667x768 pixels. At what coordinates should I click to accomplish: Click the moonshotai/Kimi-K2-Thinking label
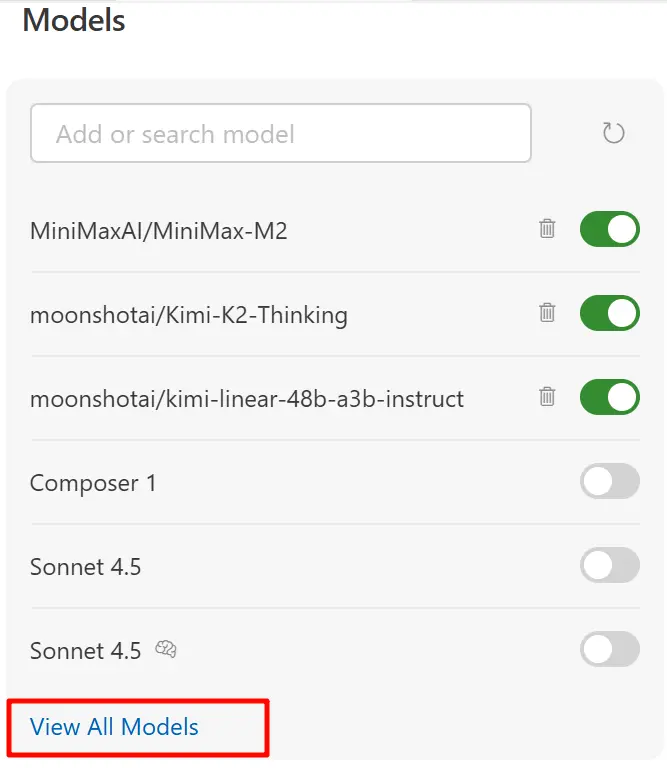[x=188, y=315]
